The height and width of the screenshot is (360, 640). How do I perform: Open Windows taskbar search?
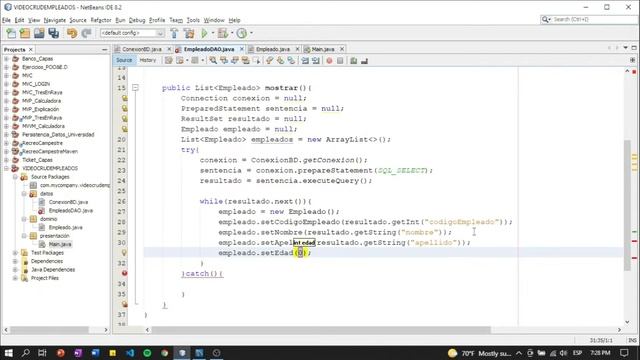[x=25, y=353]
